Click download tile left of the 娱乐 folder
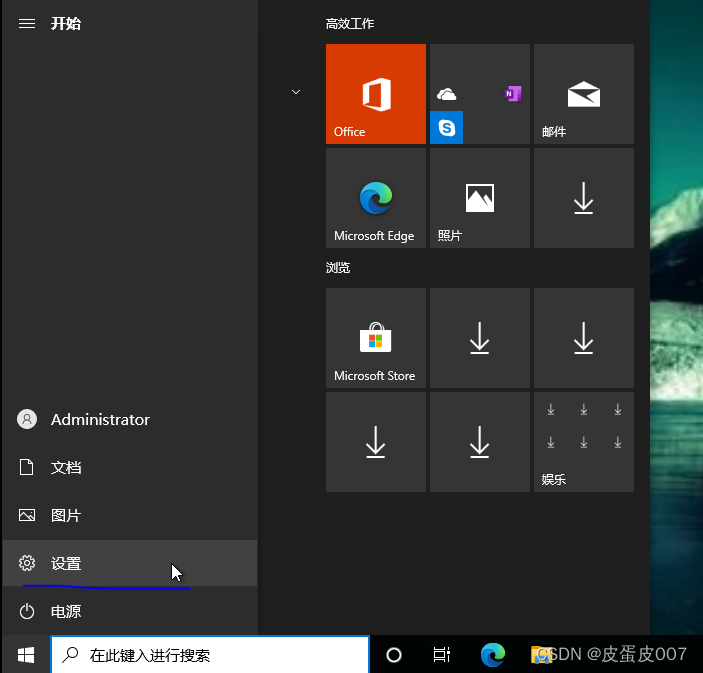Viewport: 703px width, 673px height. click(480, 442)
